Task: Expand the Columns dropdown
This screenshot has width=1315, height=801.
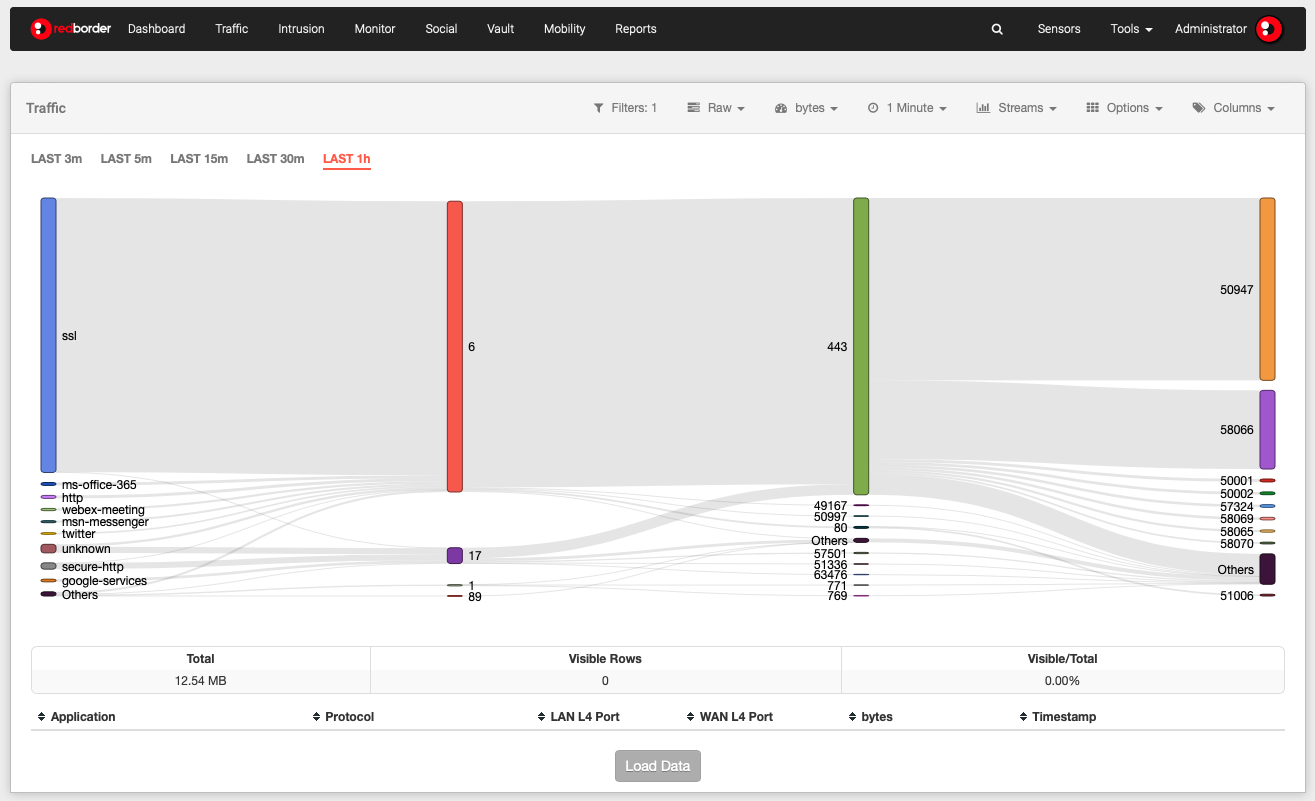Action: pyautogui.click(x=1233, y=108)
